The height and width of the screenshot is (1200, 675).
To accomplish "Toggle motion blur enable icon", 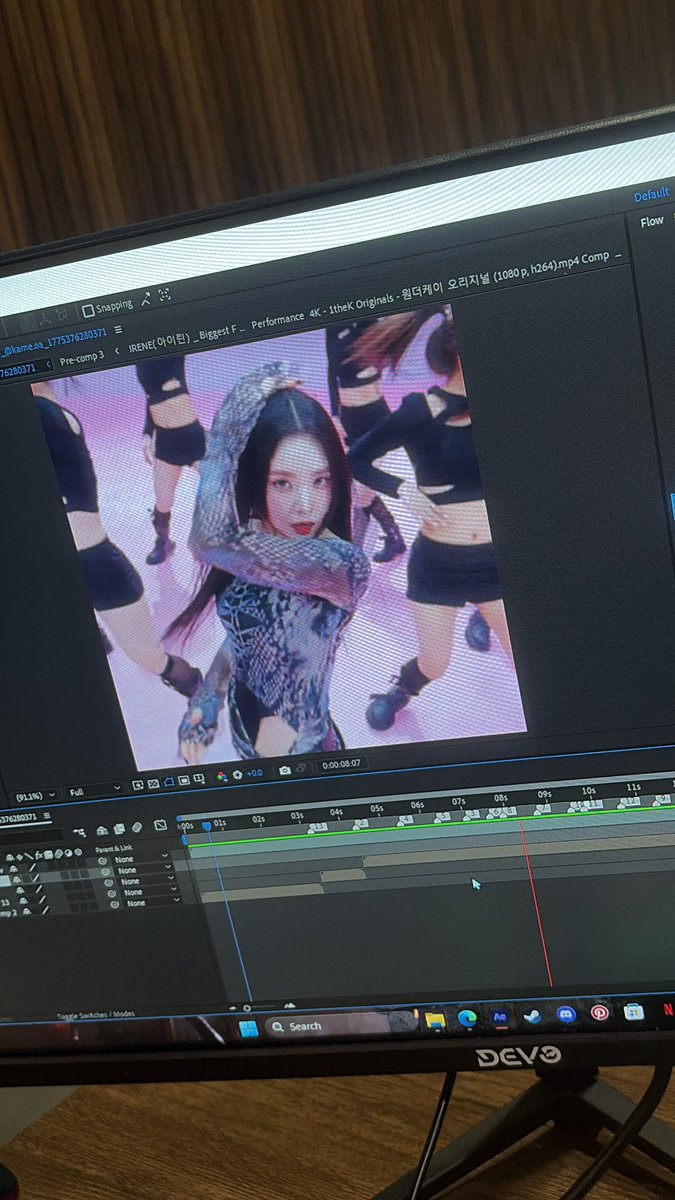I will [137, 827].
